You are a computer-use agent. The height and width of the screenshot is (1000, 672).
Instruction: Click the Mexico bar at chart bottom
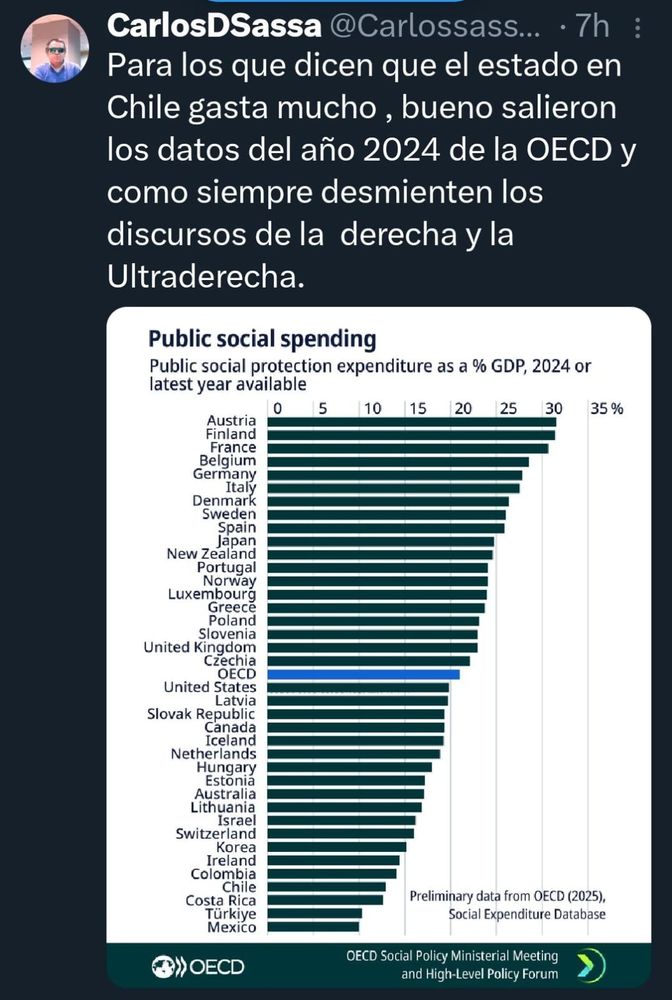pyautogui.click(x=313, y=927)
